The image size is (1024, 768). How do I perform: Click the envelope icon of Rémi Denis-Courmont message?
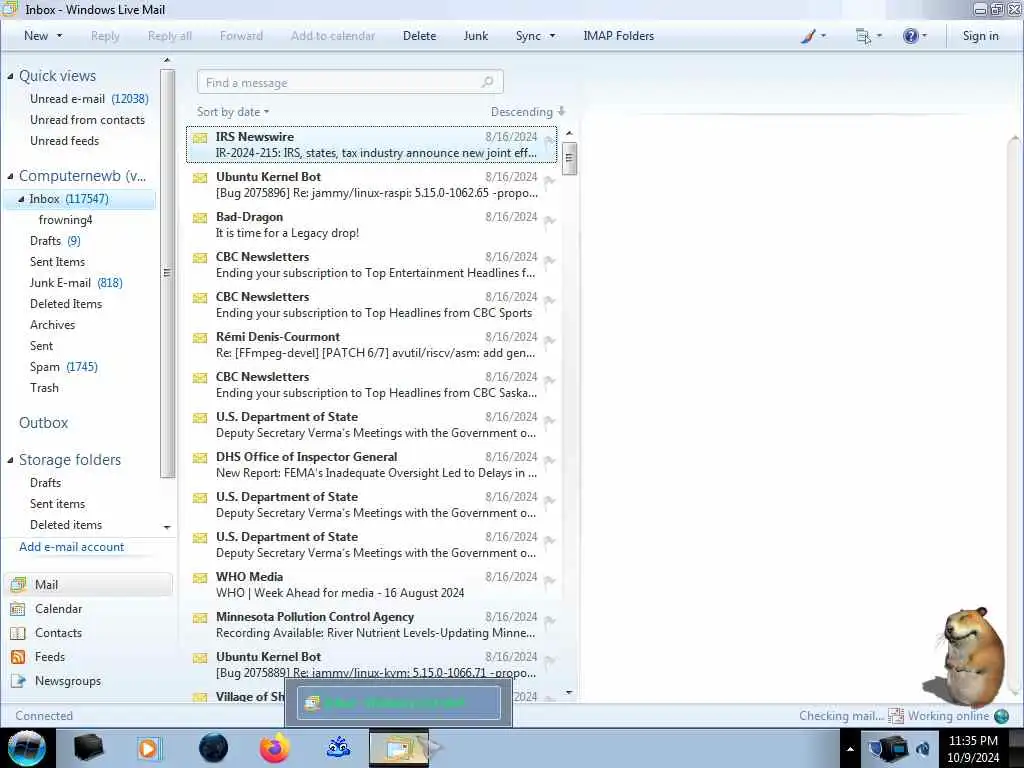200,338
